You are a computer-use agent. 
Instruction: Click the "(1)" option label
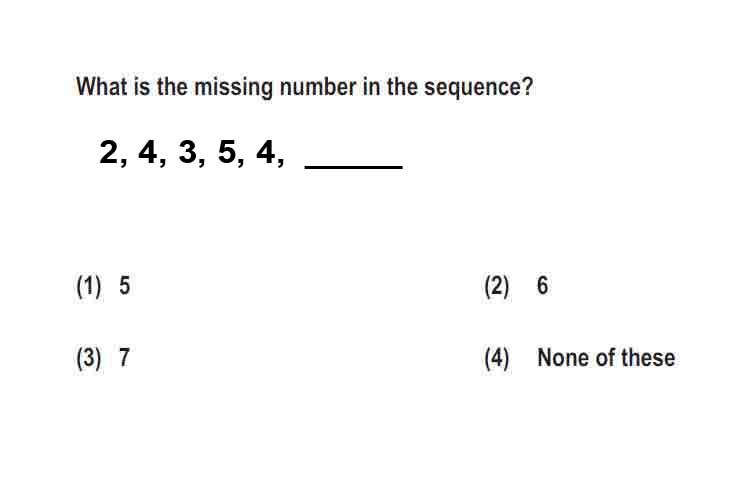pos(89,287)
